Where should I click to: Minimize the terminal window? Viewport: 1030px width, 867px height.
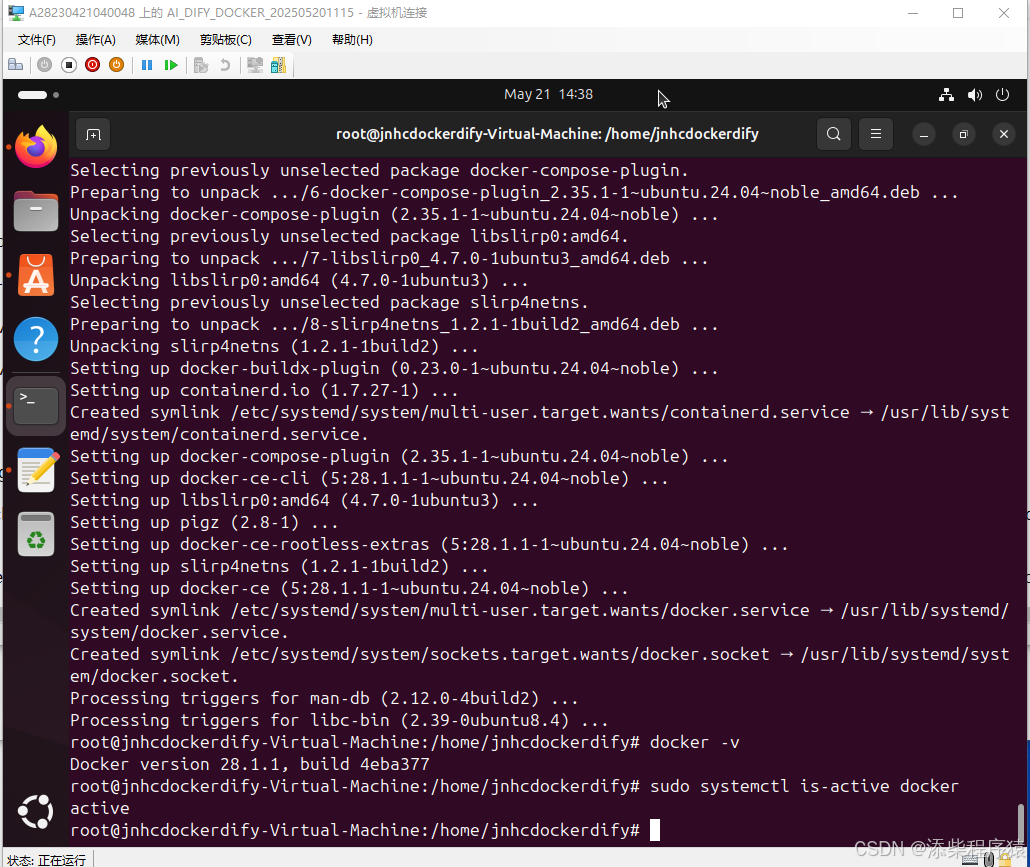tap(924, 135)
